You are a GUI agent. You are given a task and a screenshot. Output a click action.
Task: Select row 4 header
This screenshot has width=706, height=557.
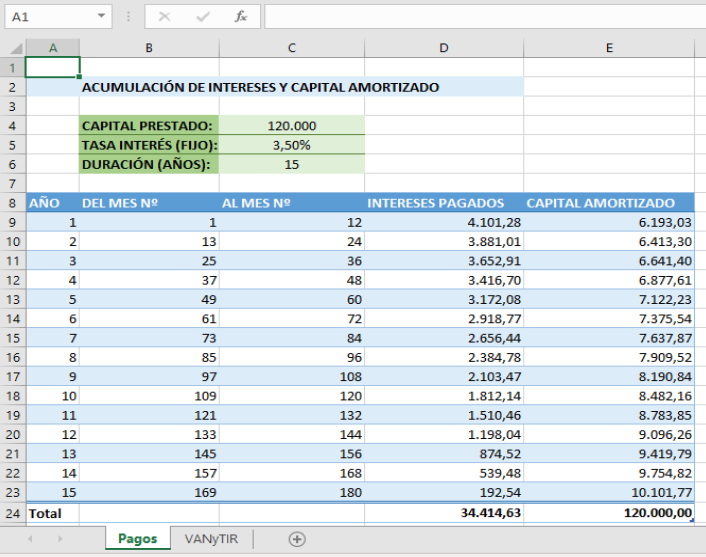coord(13,126)
